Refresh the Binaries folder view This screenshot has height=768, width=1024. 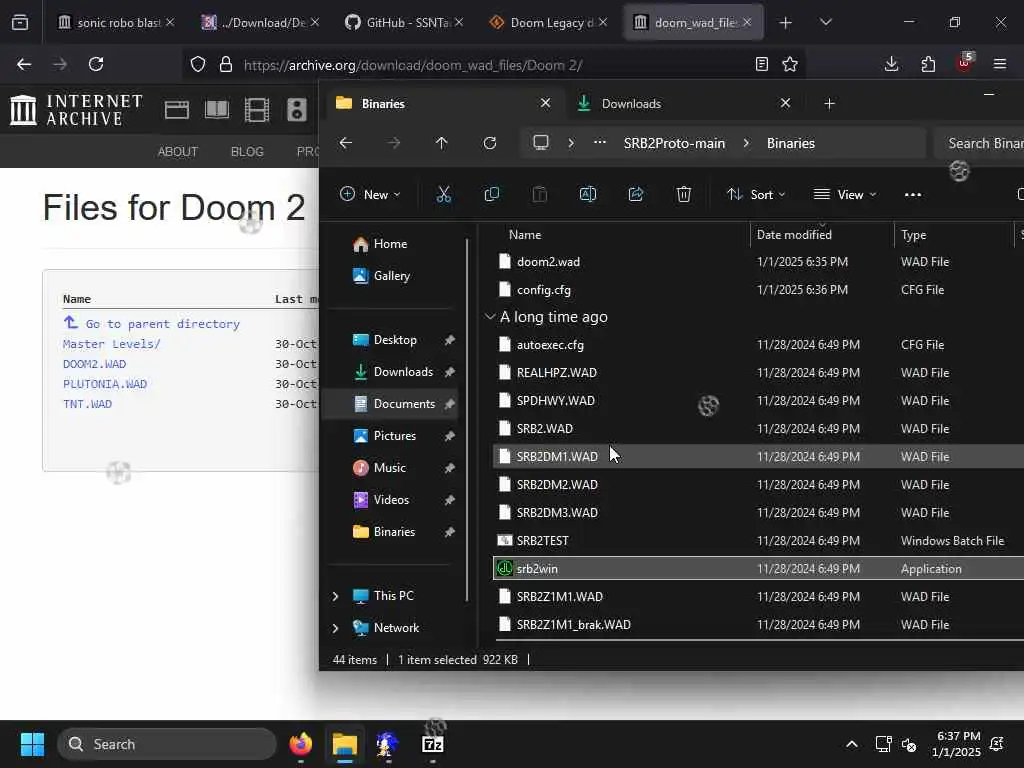coord(490,143)
